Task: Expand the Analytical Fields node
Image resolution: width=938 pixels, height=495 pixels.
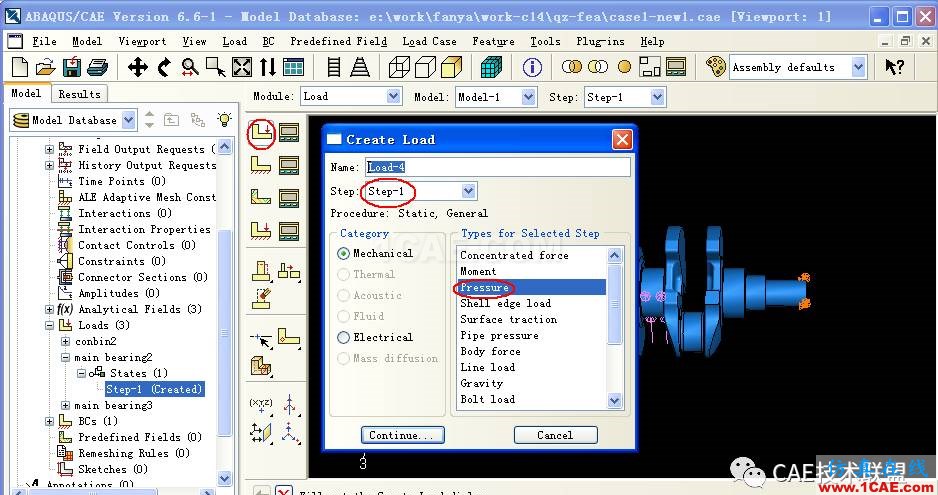Action: (50, 309)
